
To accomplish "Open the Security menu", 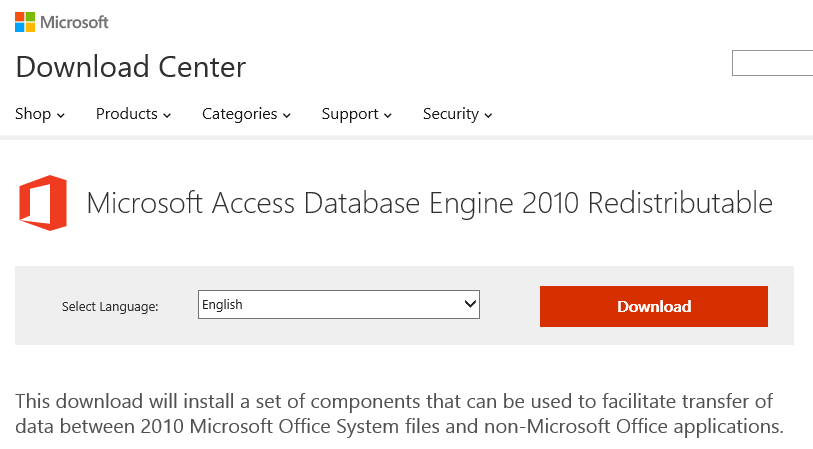I will [450, 114].
